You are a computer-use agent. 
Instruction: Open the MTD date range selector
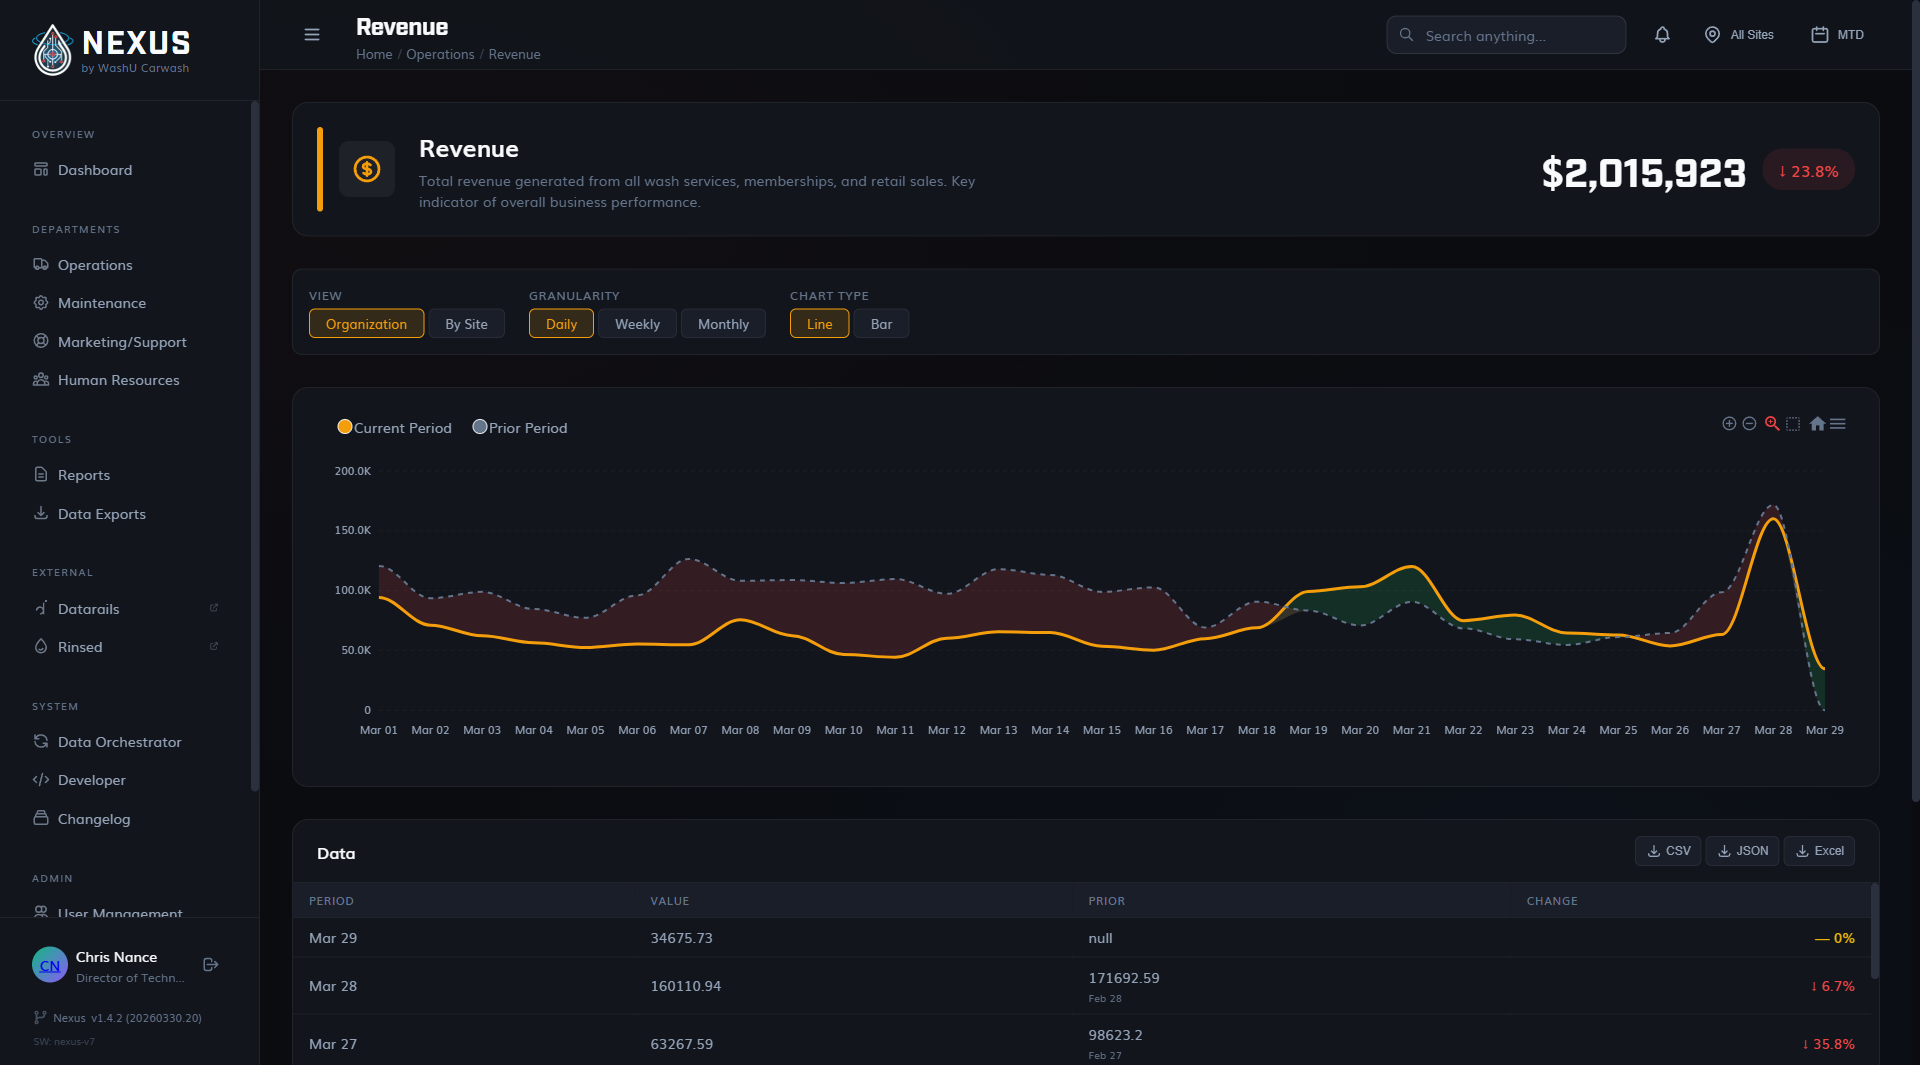pyautogui.click(x=1837, y=35)
